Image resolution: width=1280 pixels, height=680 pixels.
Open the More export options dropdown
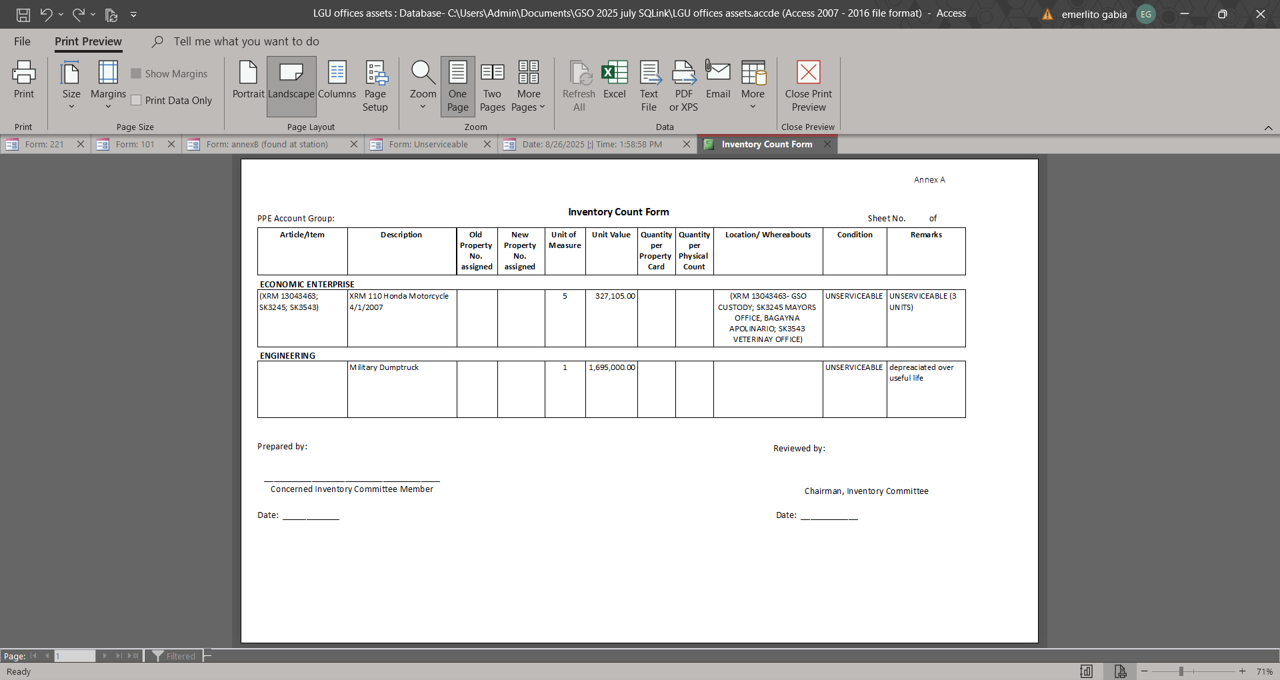click(753, 87)
